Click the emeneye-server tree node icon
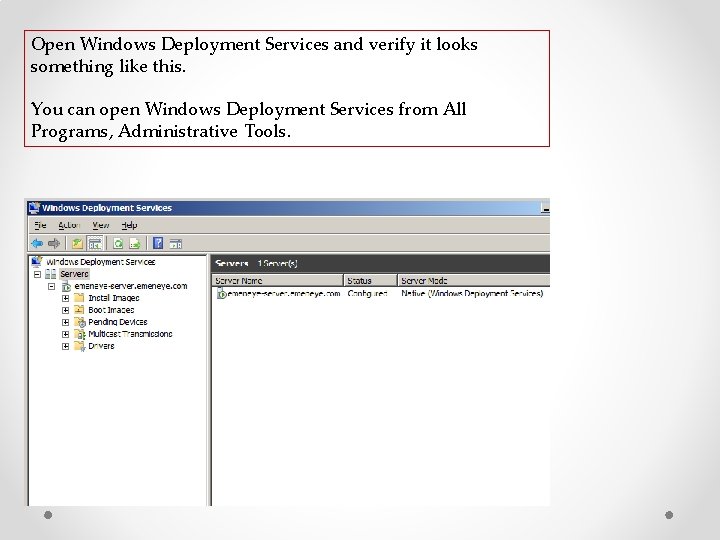Screen dimensions: 720x540 [x=66, y=287]
